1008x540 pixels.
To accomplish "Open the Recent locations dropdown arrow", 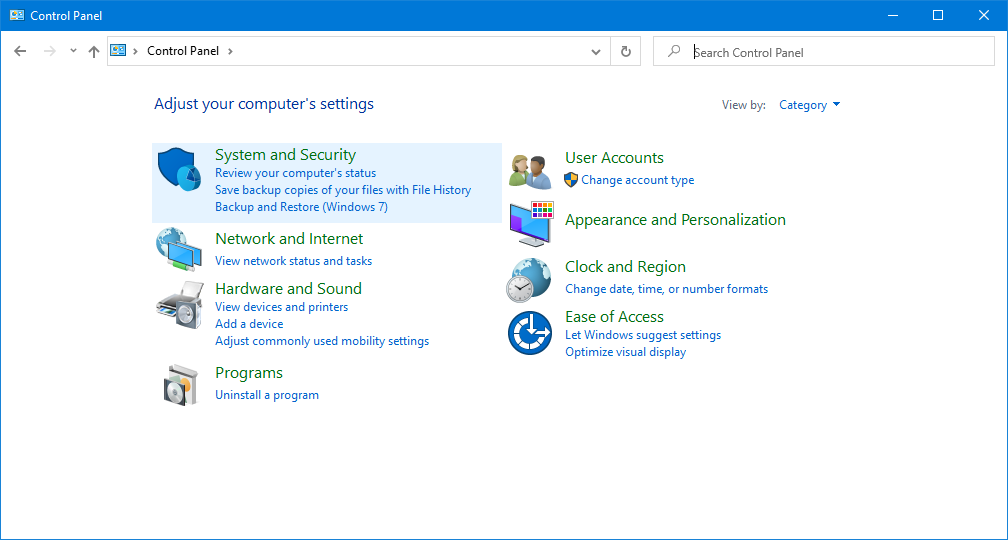I will (x=73, y=51).
